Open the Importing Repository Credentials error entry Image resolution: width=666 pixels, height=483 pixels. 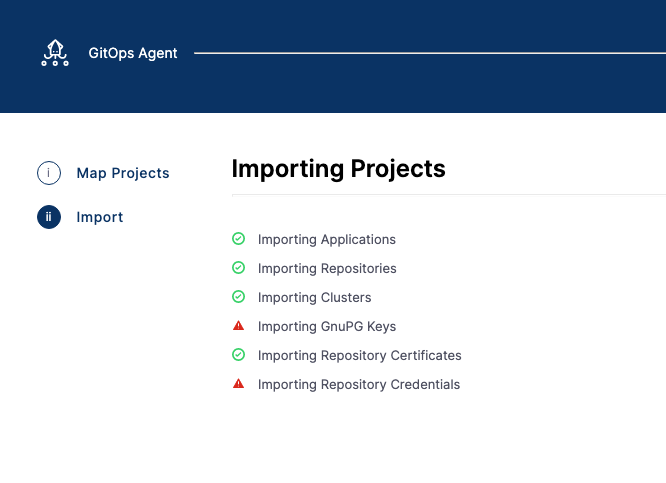pyautogui.click(x=359, y=385)
